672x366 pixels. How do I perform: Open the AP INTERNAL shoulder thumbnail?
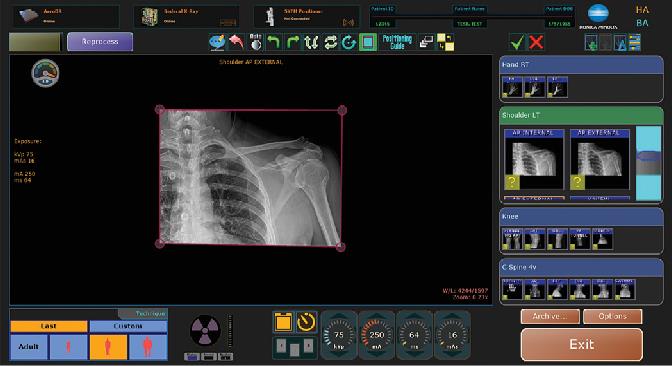[534, 159]
